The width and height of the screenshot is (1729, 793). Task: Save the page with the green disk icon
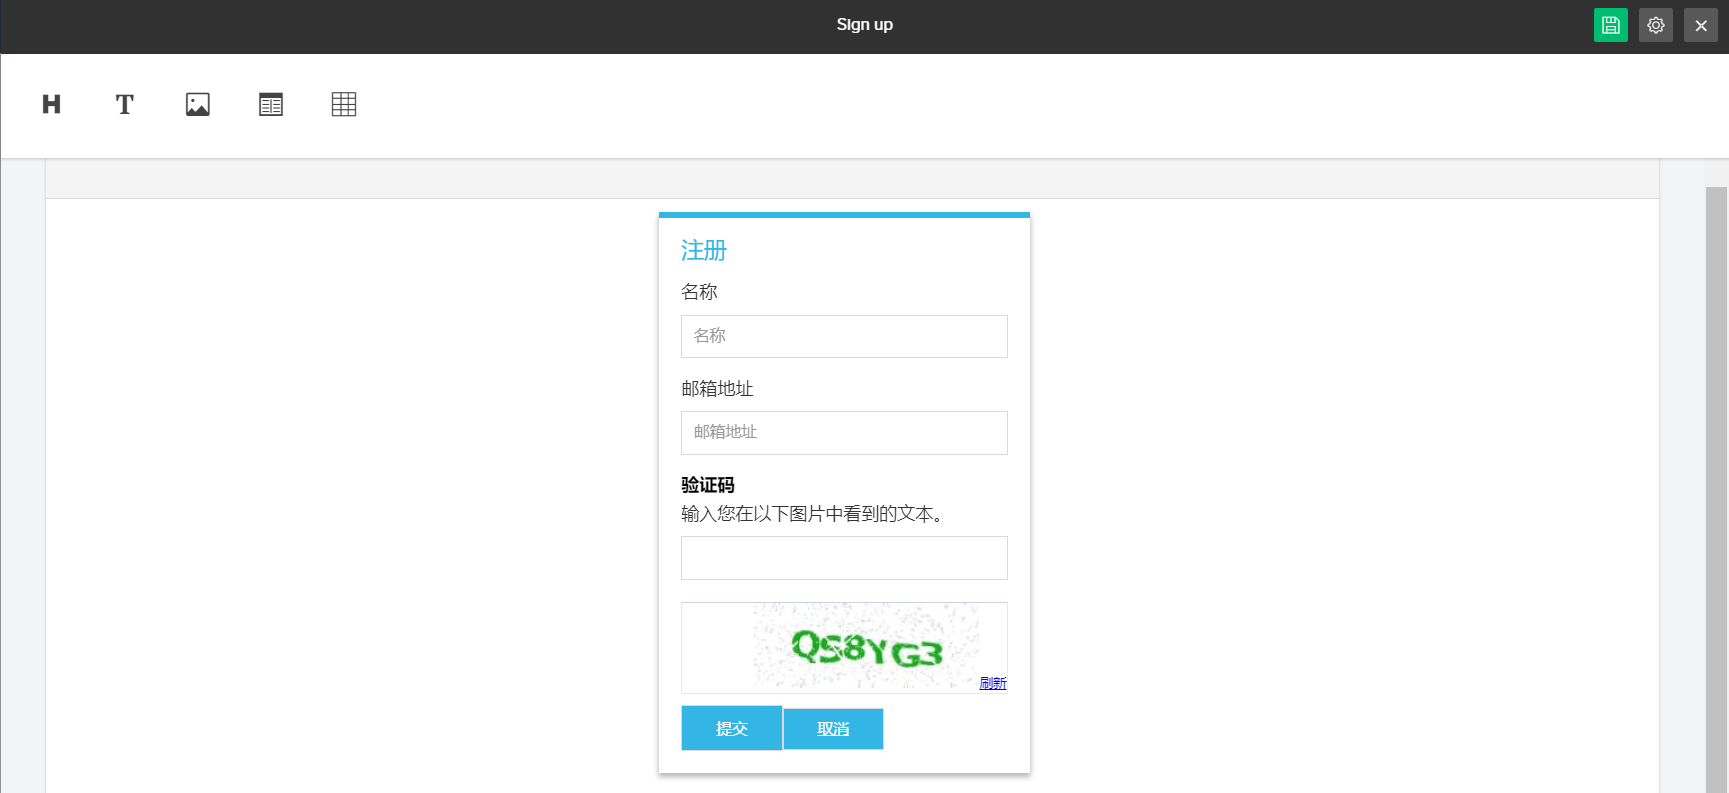click(x=1610, y=25)
